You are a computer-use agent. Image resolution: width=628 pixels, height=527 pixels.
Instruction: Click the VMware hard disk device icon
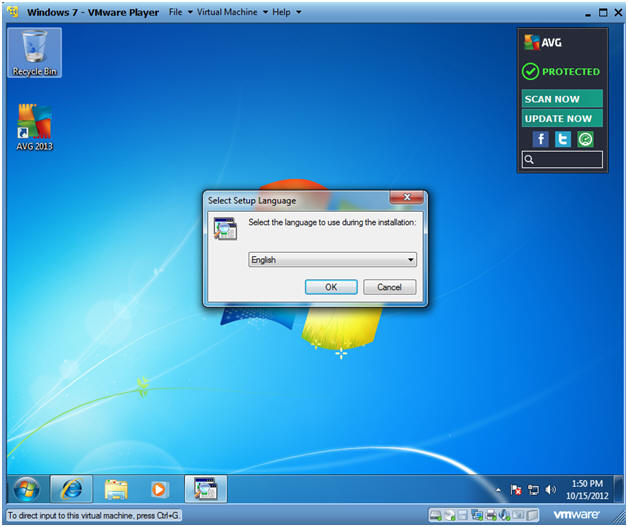pyautogui.click(x=436, y=515)
